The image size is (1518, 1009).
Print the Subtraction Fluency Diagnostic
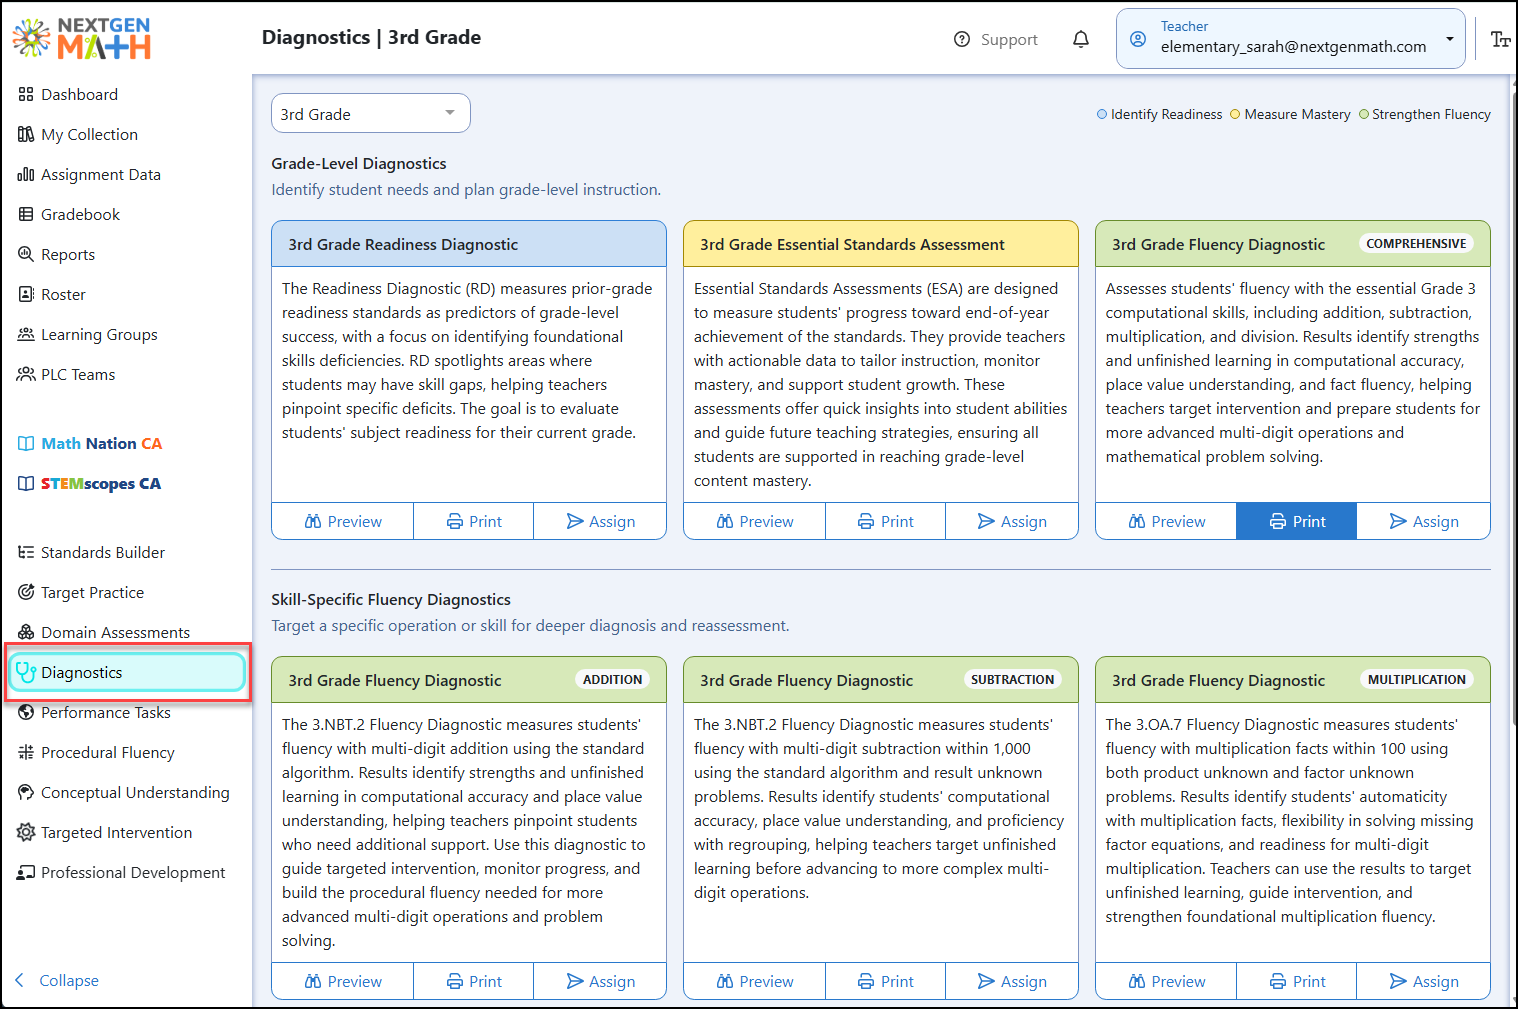886,981
